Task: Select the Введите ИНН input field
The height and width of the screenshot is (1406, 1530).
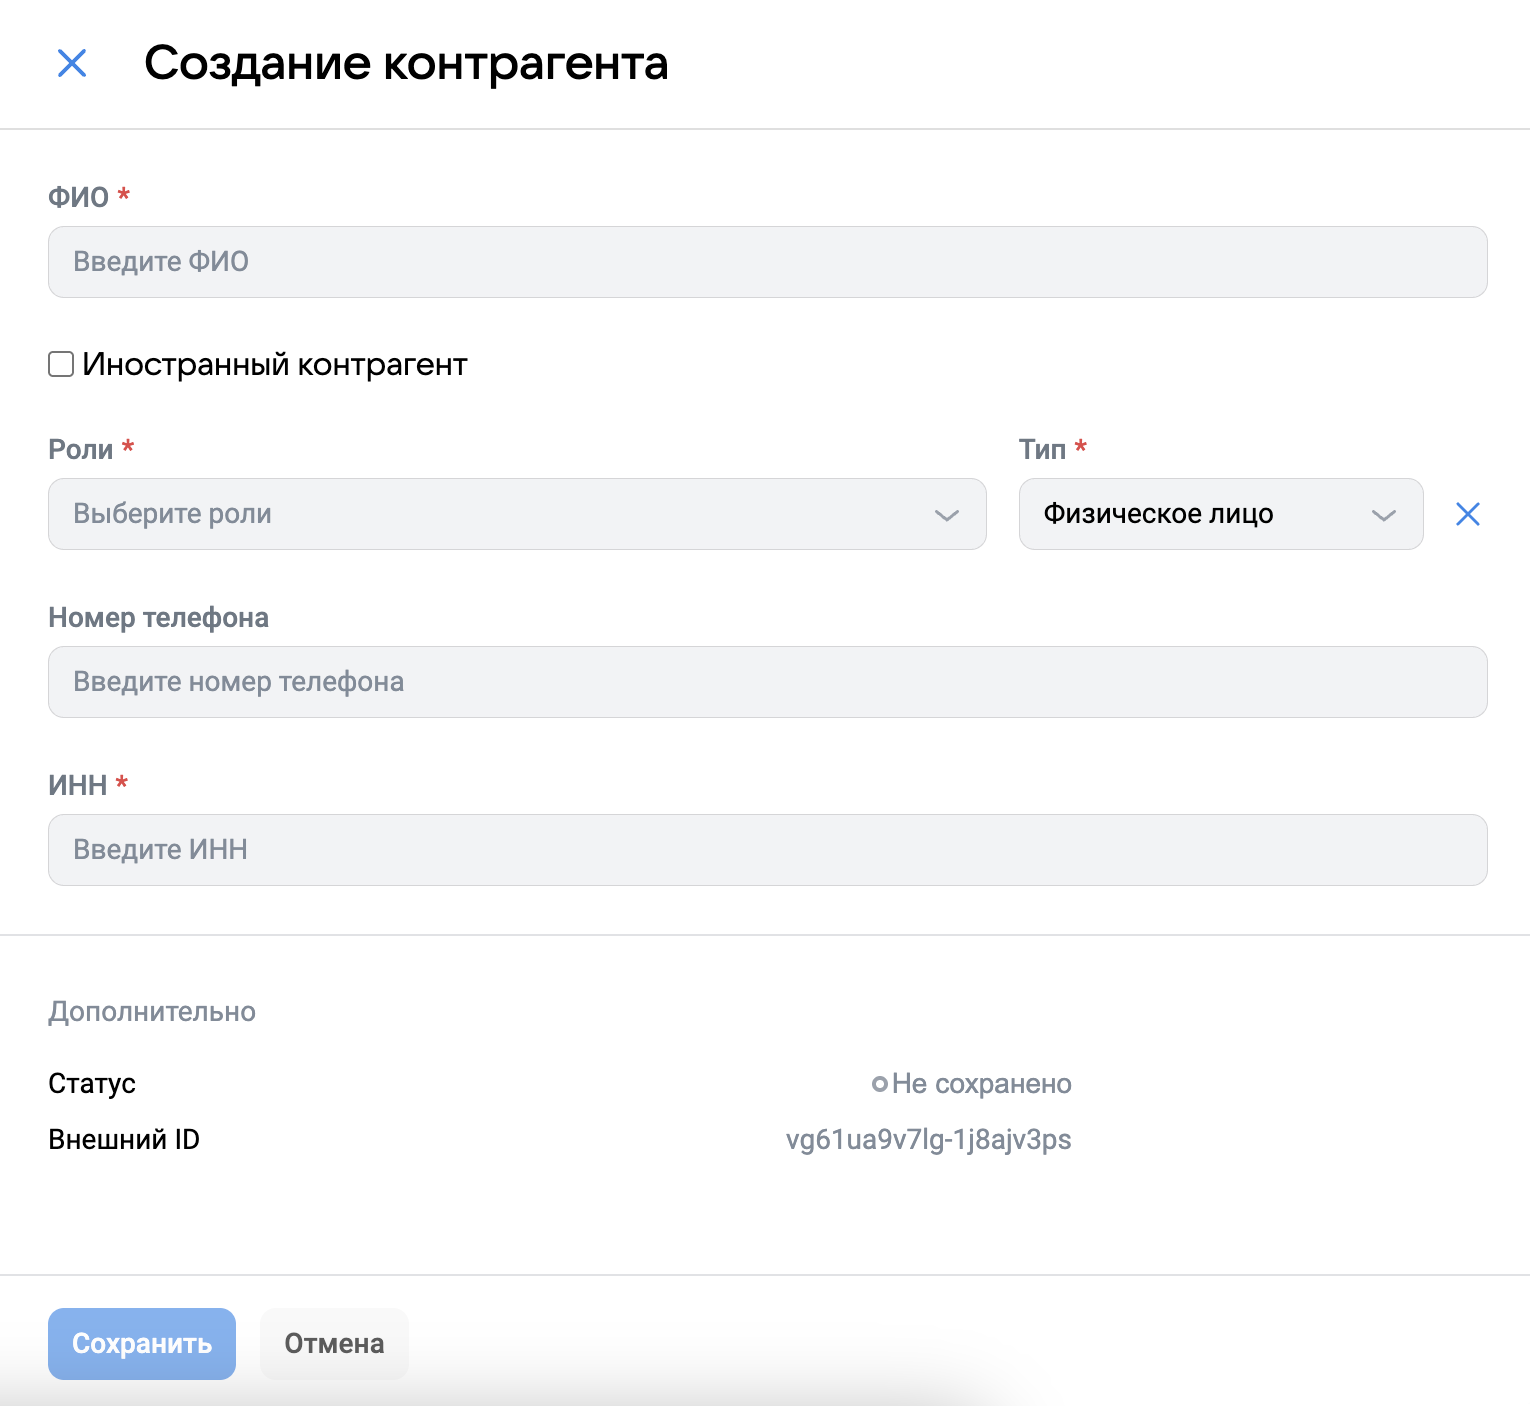Action: click(767, 850)
